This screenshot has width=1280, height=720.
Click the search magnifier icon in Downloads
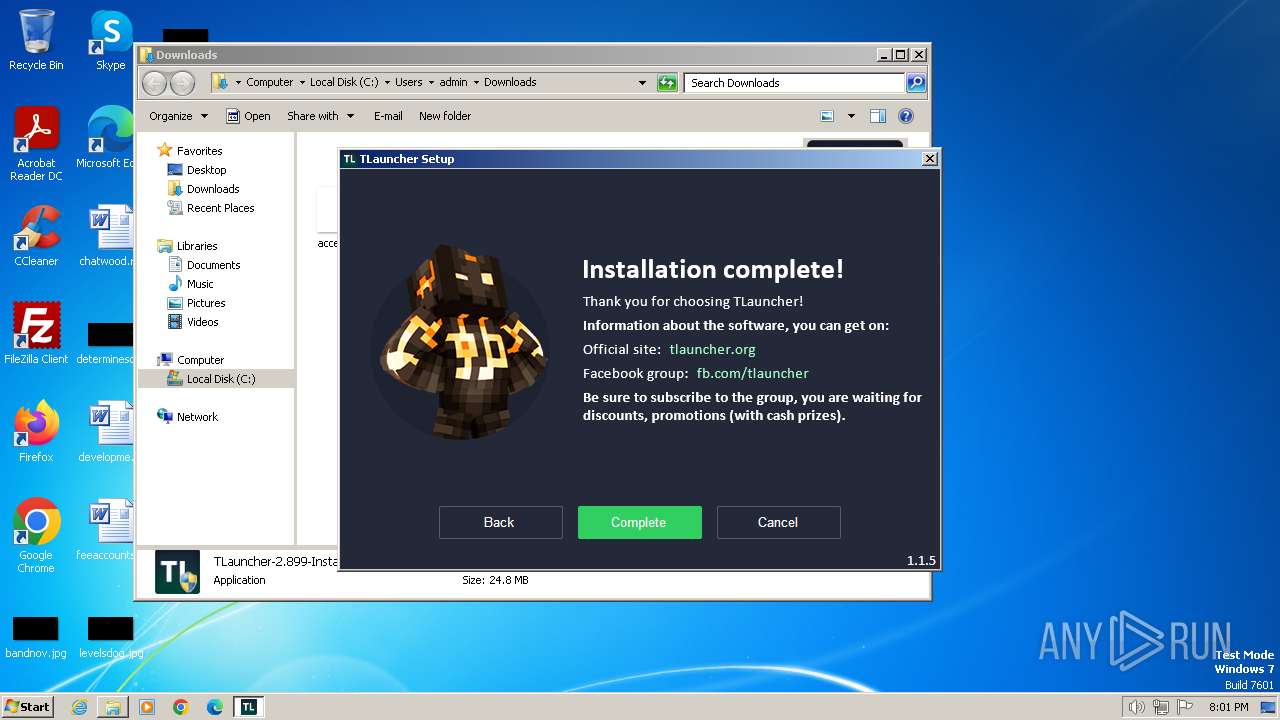[916, 83]
